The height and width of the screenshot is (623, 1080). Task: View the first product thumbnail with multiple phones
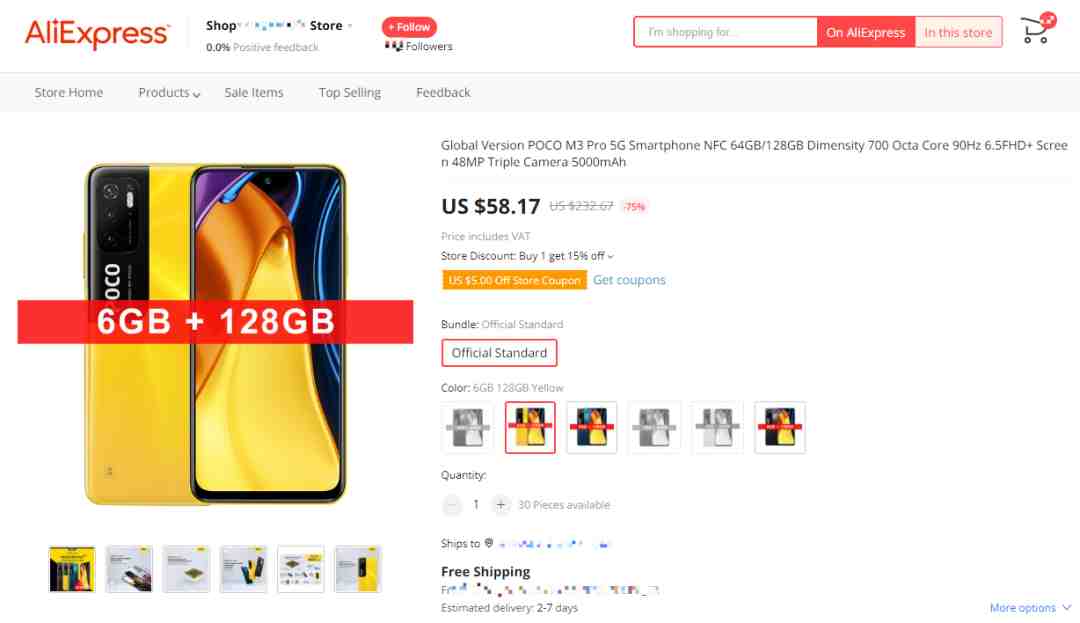[x=72, y=569]
